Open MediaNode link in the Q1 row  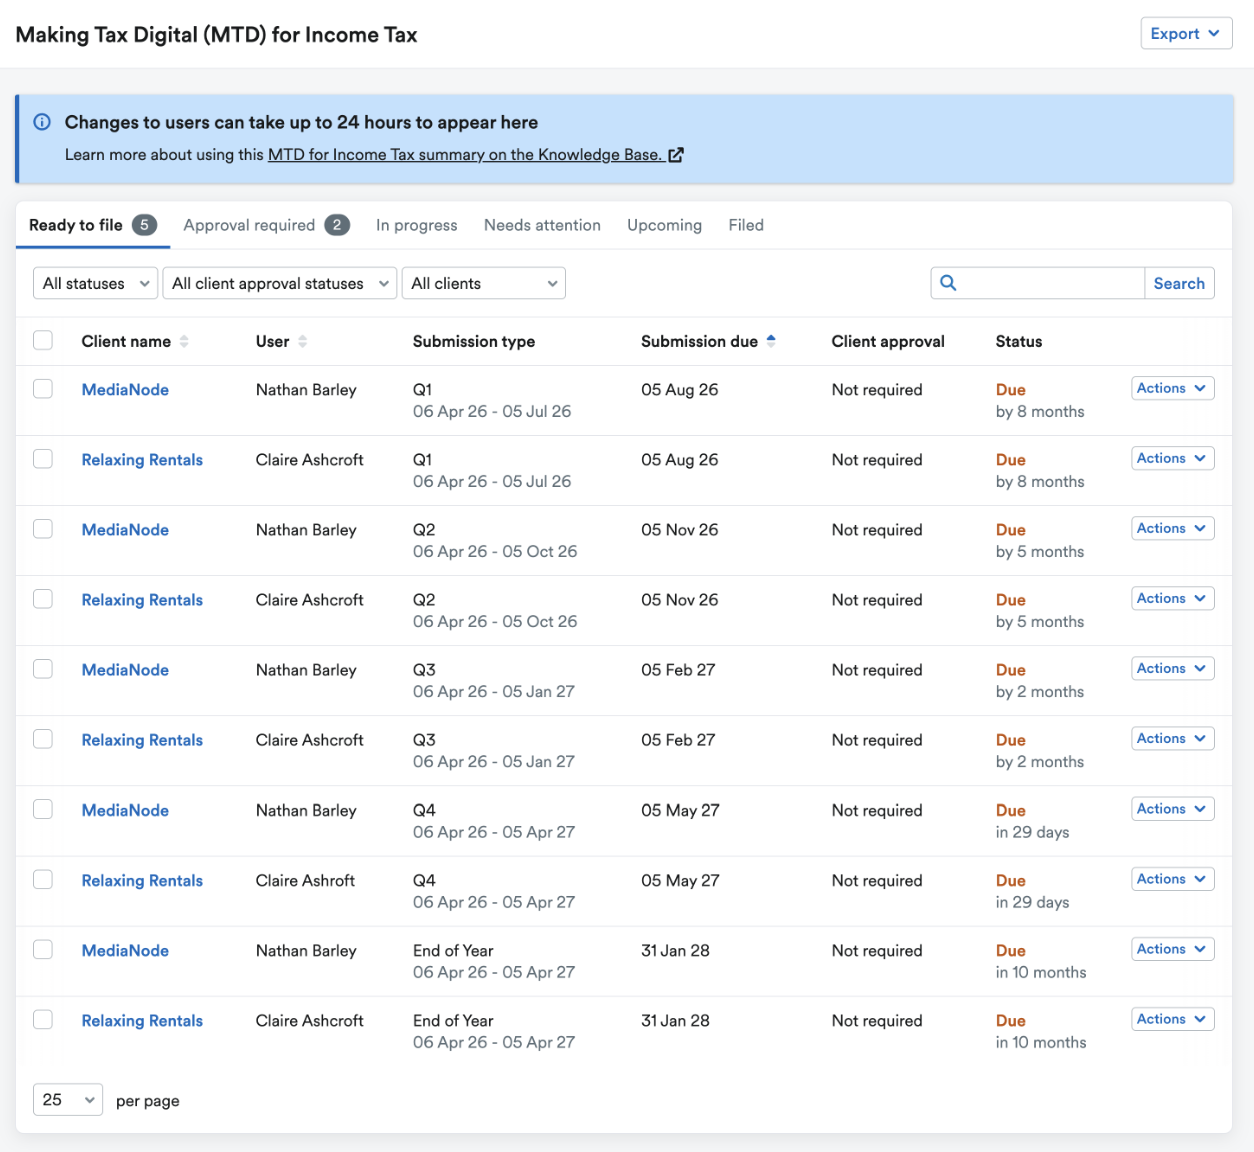click(x=125, y=390)
